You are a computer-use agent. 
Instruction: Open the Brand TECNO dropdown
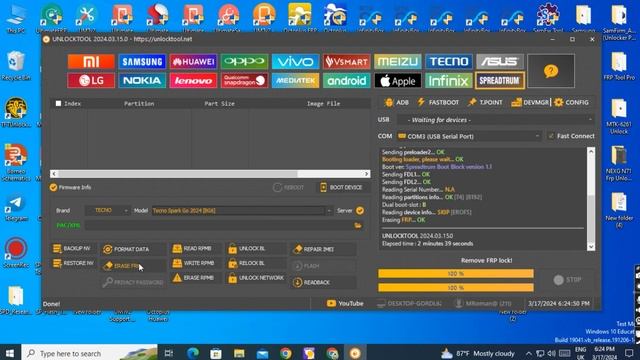108,211
